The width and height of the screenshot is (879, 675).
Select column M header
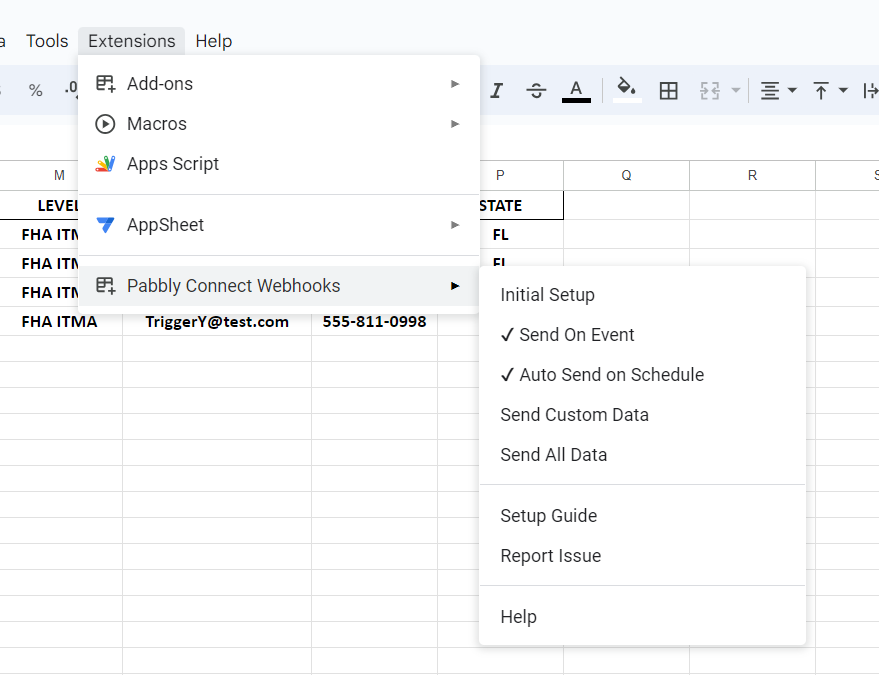click(x=59, y=175)
